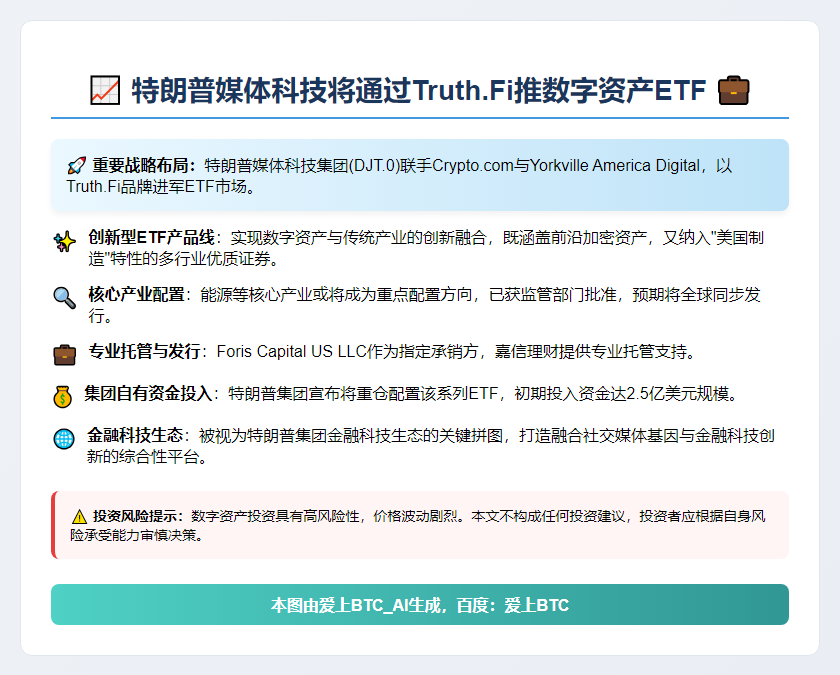Click the text Foris Capital US LLC
Viewport: 840px width, 675px height.
click(x=291, y=351)
